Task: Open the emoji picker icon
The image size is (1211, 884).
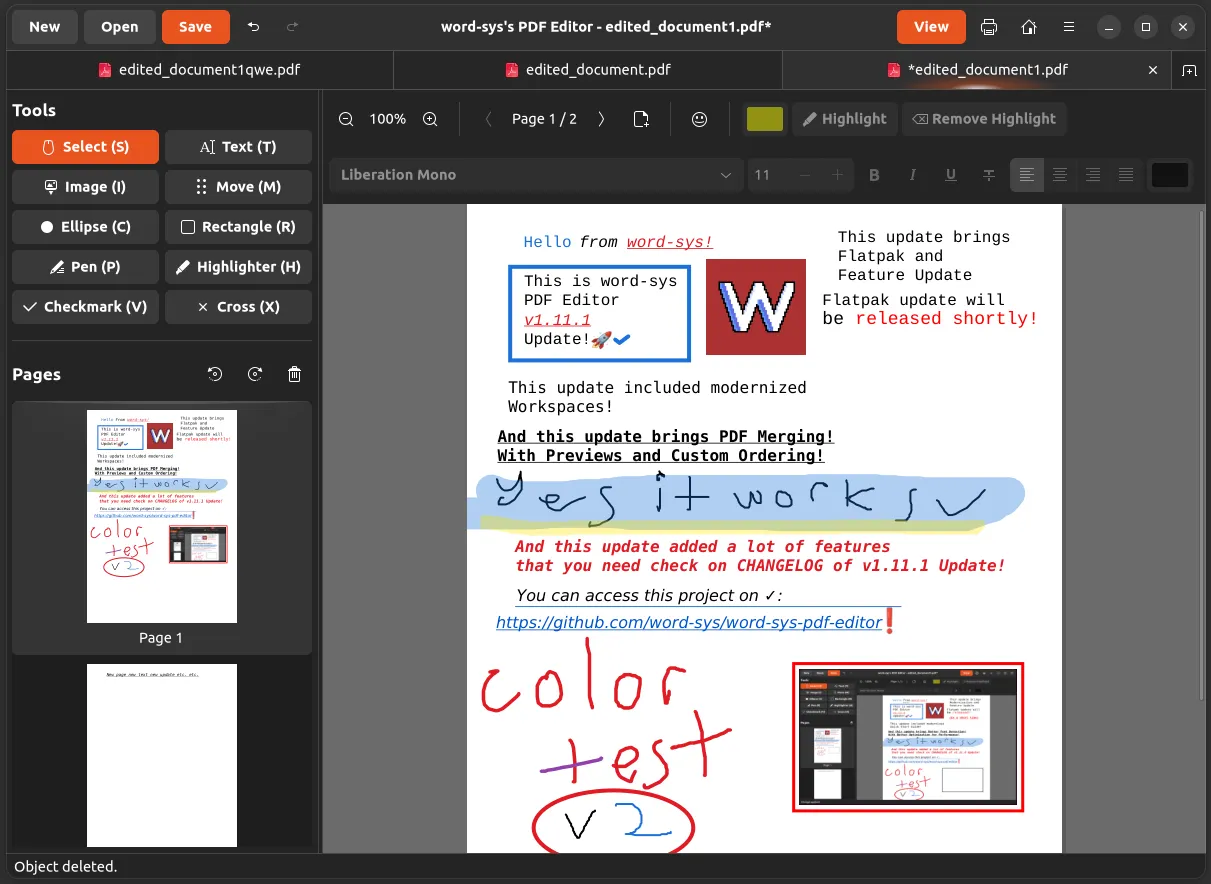Action: click(700, 119)
